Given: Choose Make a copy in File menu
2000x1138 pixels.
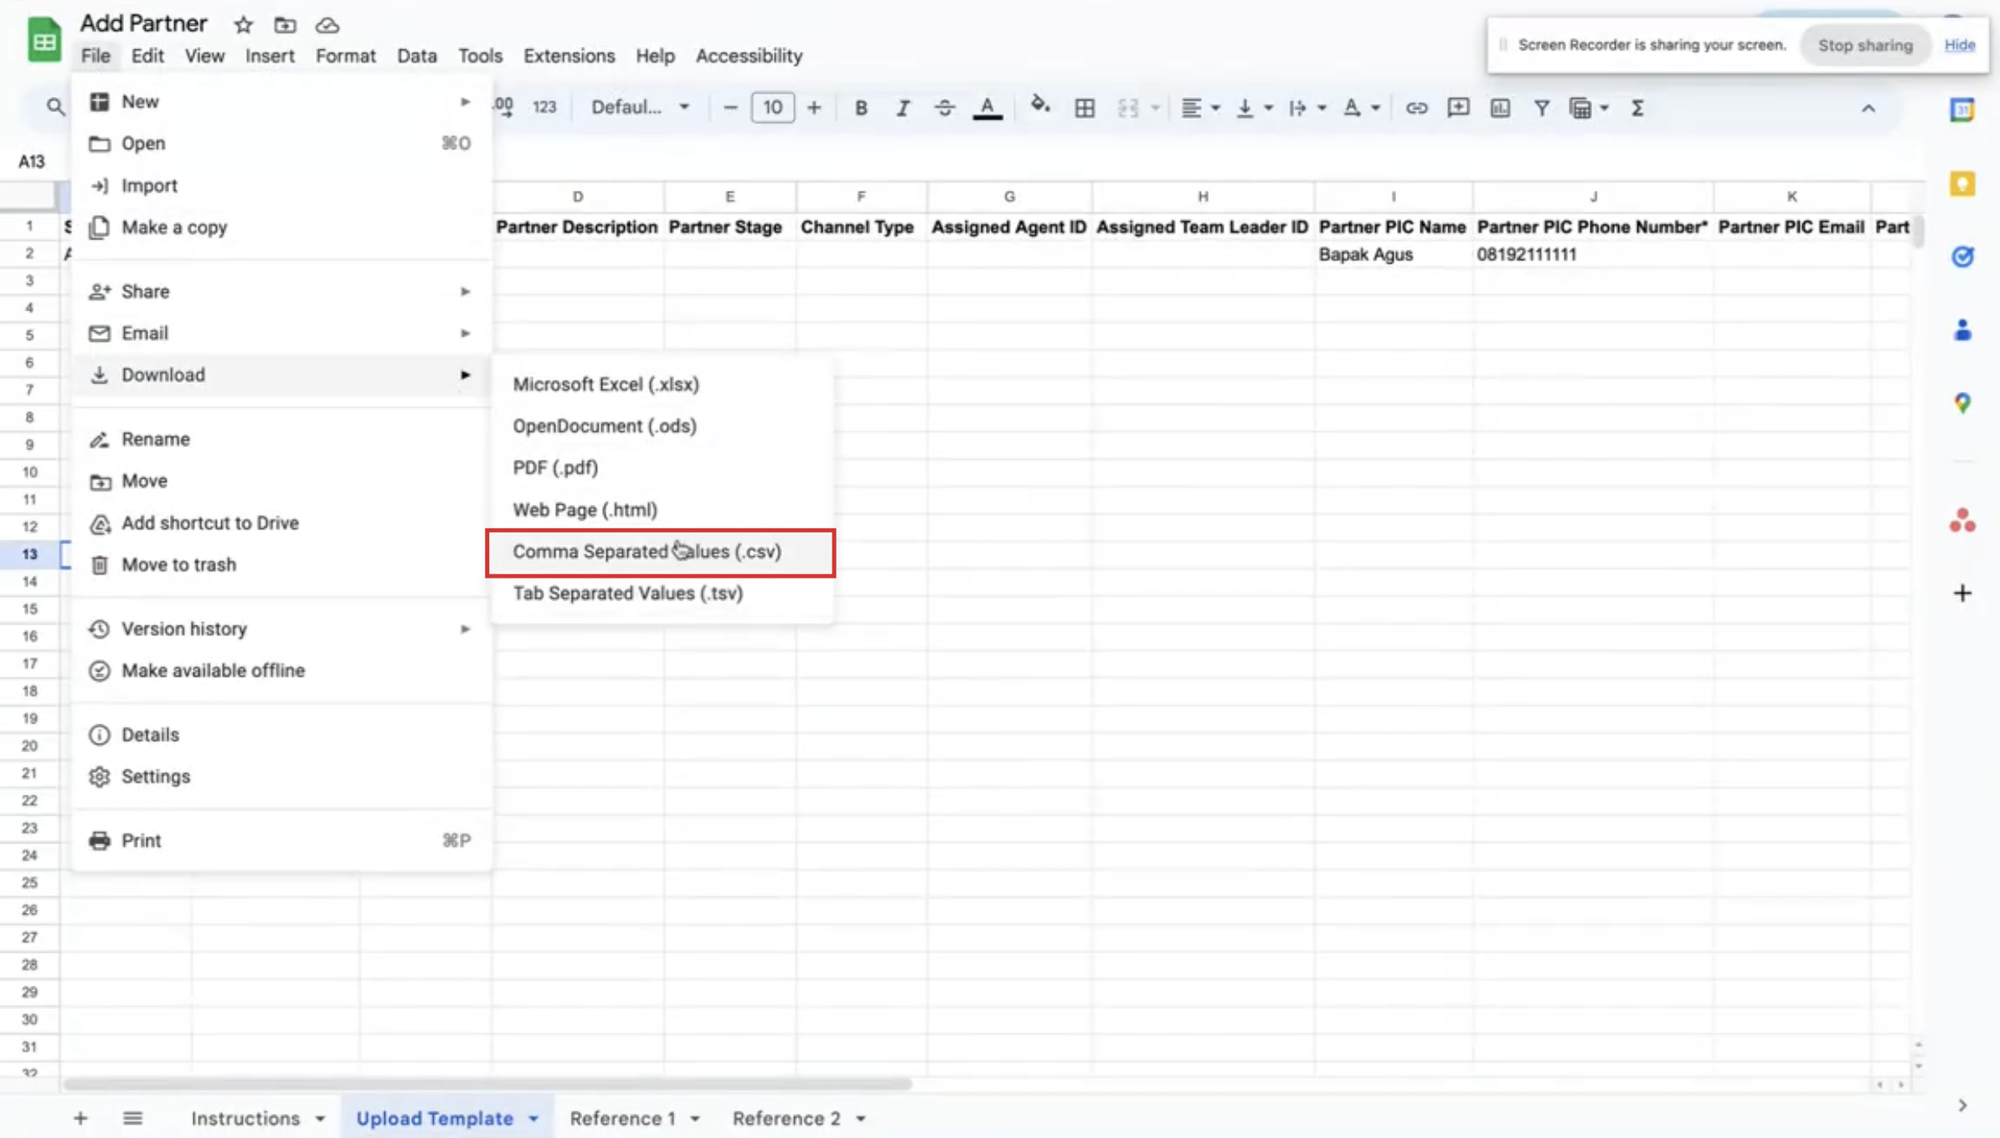Looking at the screenshot, I should [x=281, y=228].
